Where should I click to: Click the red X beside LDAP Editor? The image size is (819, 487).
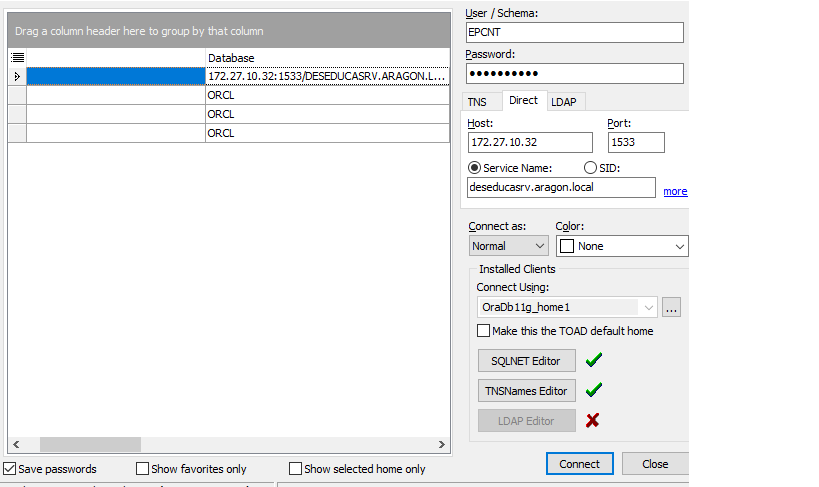point(593,420)
